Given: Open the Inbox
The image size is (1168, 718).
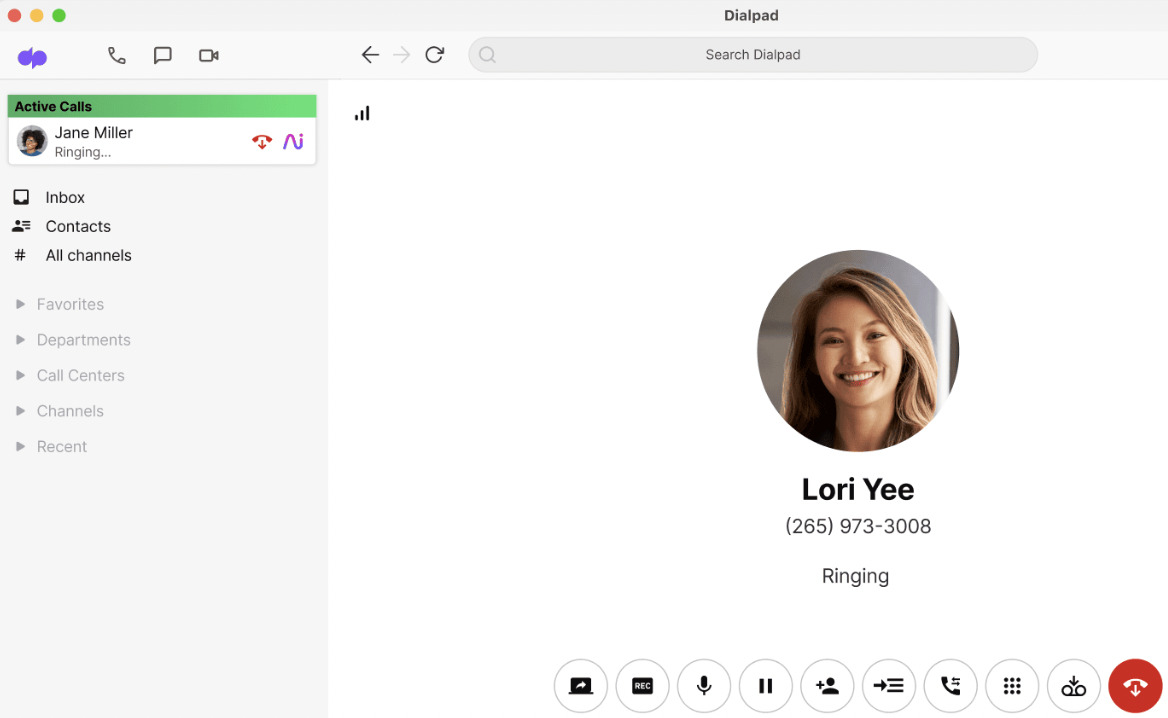Looking at the screenshot, I should click(x=65, y=197).
